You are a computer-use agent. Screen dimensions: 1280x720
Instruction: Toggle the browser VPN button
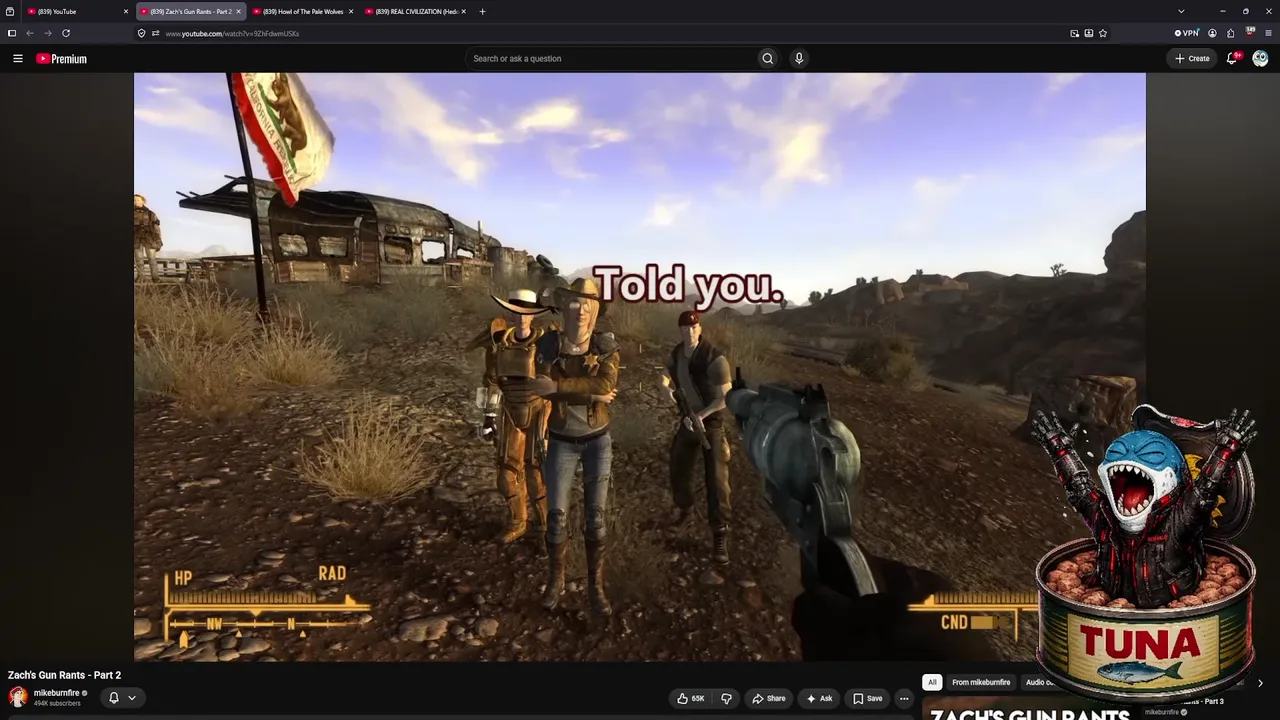click(x=1187, y=33)
